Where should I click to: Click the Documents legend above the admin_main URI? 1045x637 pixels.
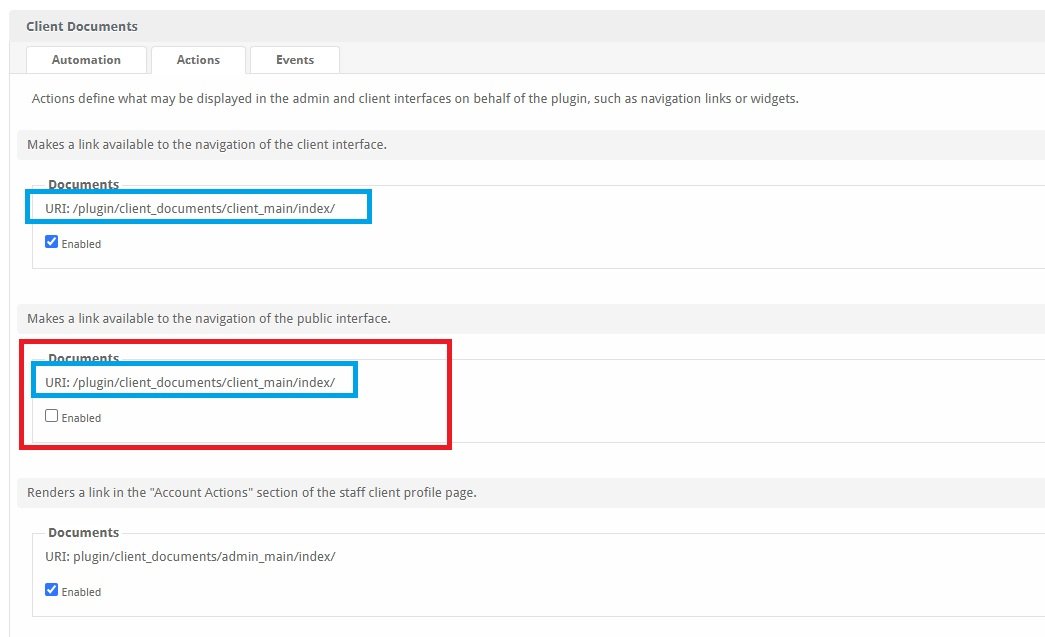83,532
